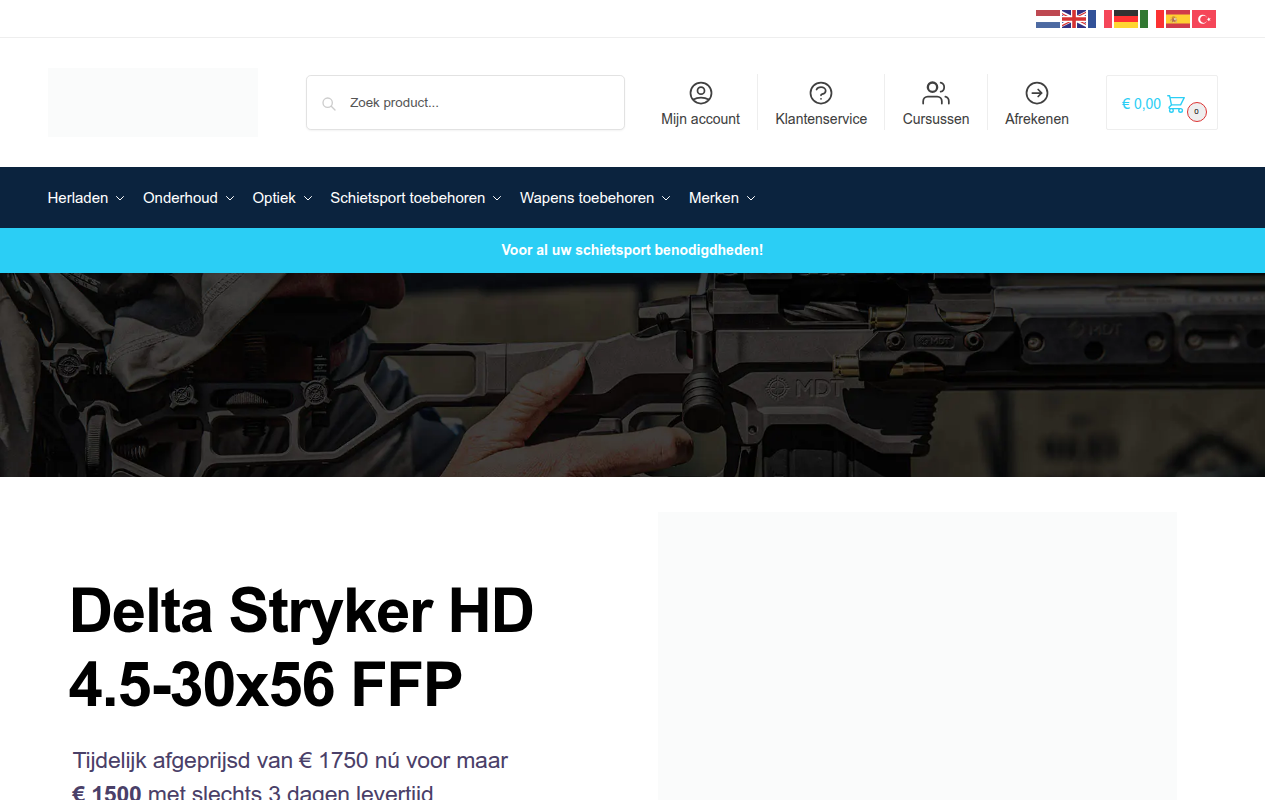The height and width of the screenshot is (800, 1280).
Task: Switch language with the German flag
Action: pyautogui.click(x=1125, y=19)
